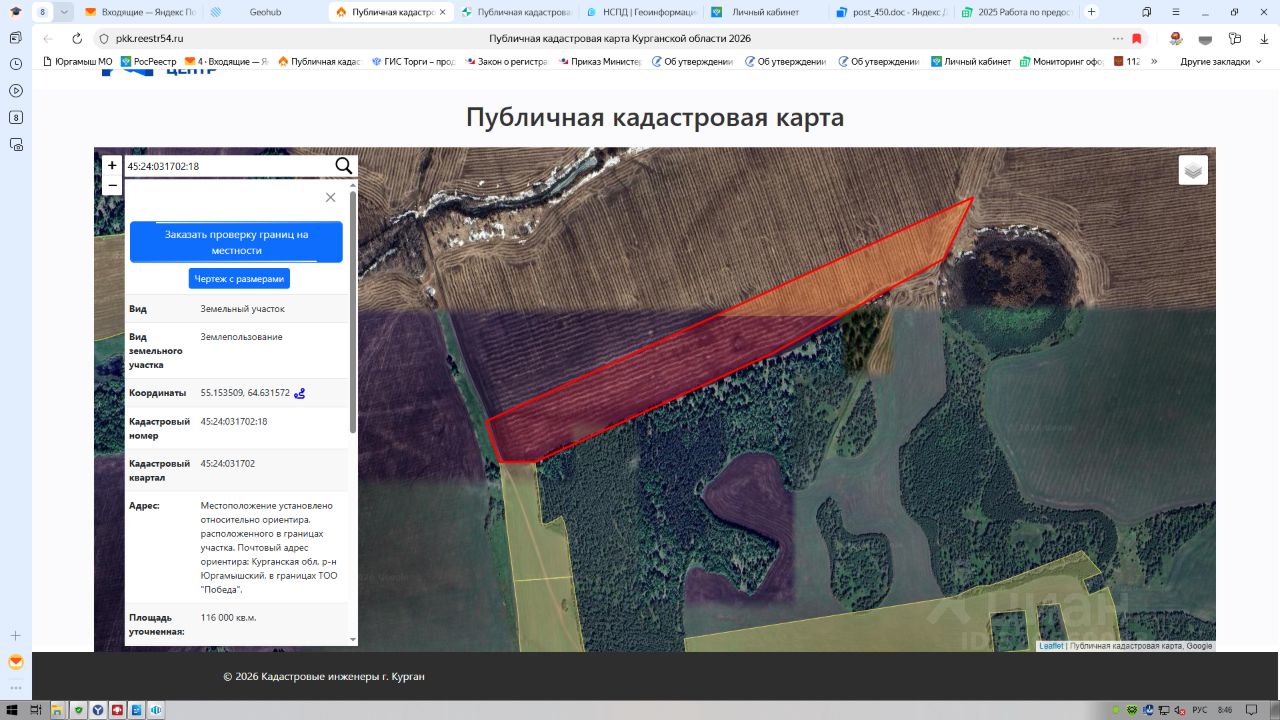Click the Землепользование parcel type value

[x=242, y=337]
